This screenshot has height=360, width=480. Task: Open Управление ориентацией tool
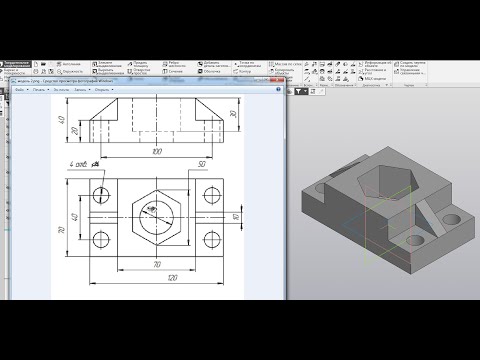410,71
